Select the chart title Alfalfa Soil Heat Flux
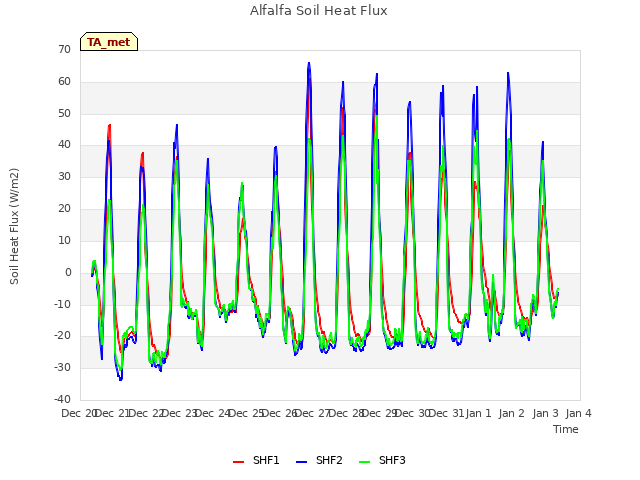 319,11
